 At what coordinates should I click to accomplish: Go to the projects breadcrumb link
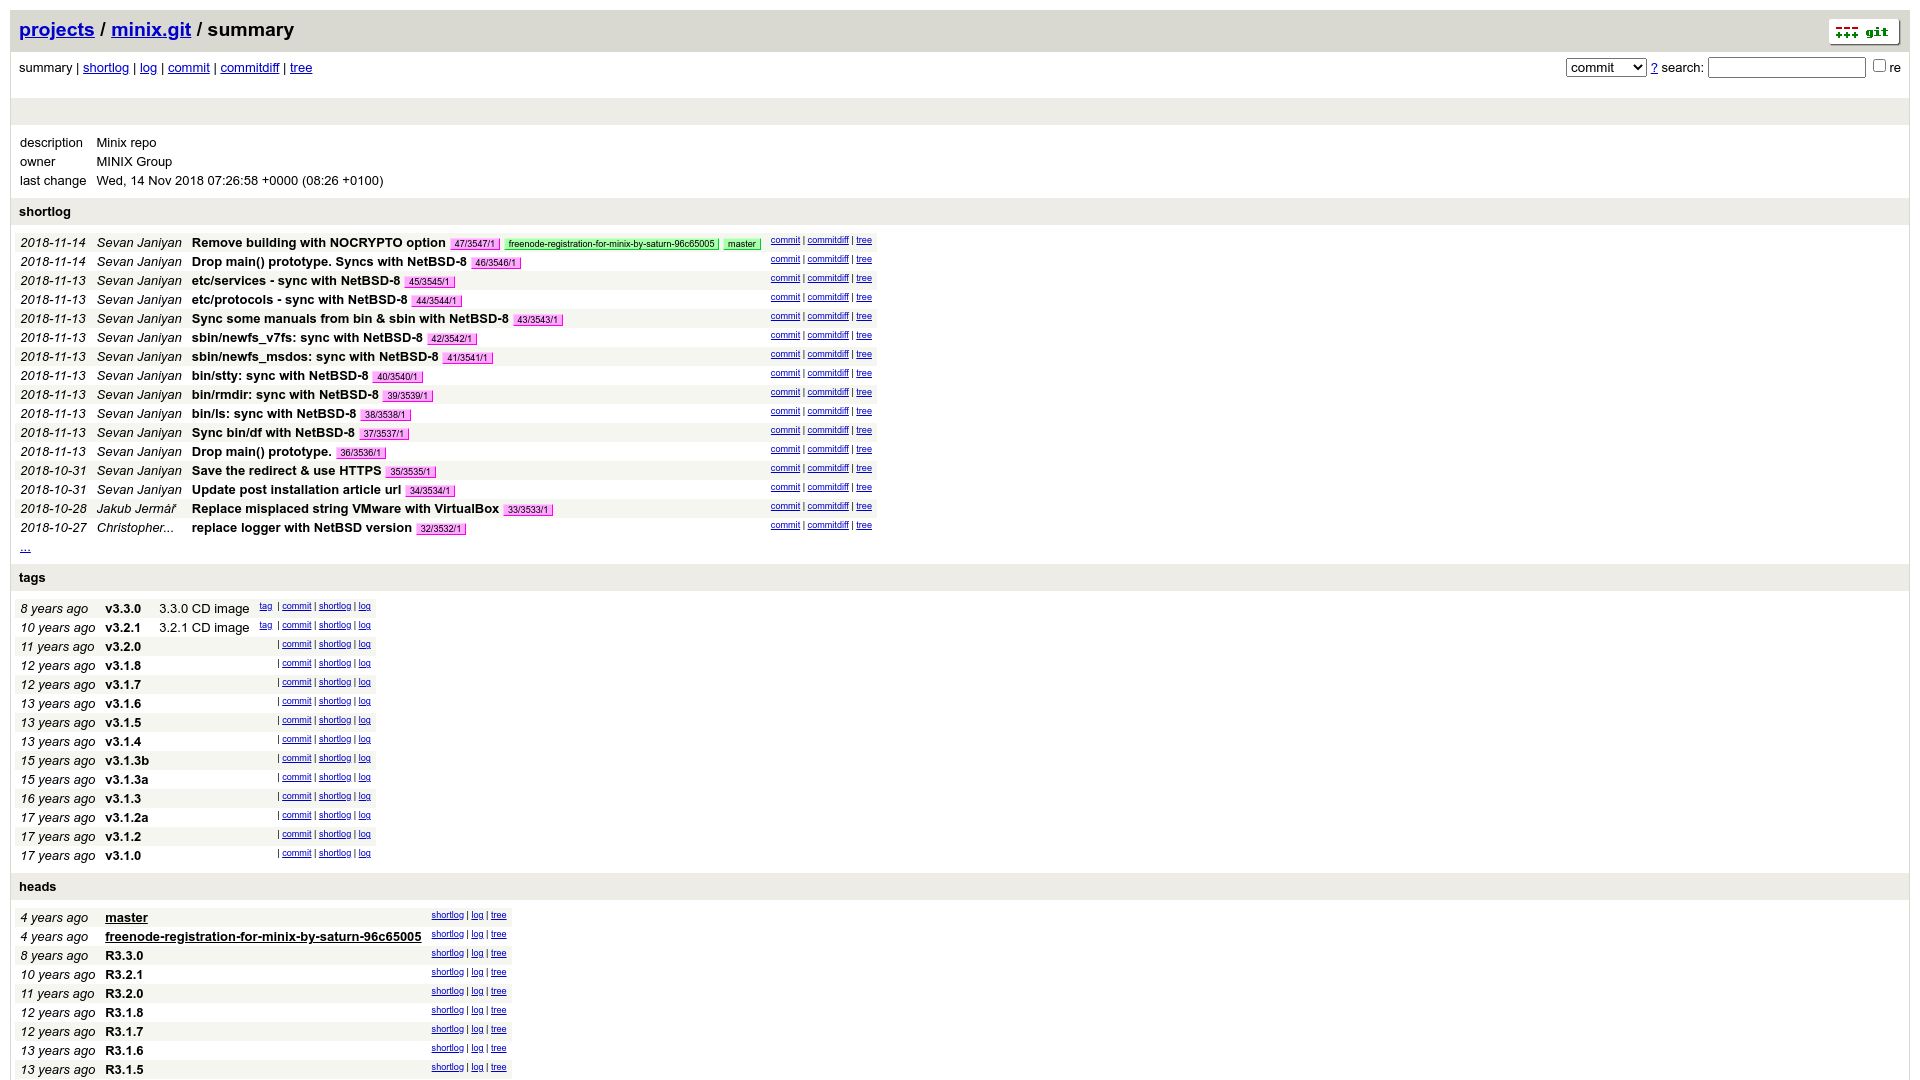pos(57,30)
